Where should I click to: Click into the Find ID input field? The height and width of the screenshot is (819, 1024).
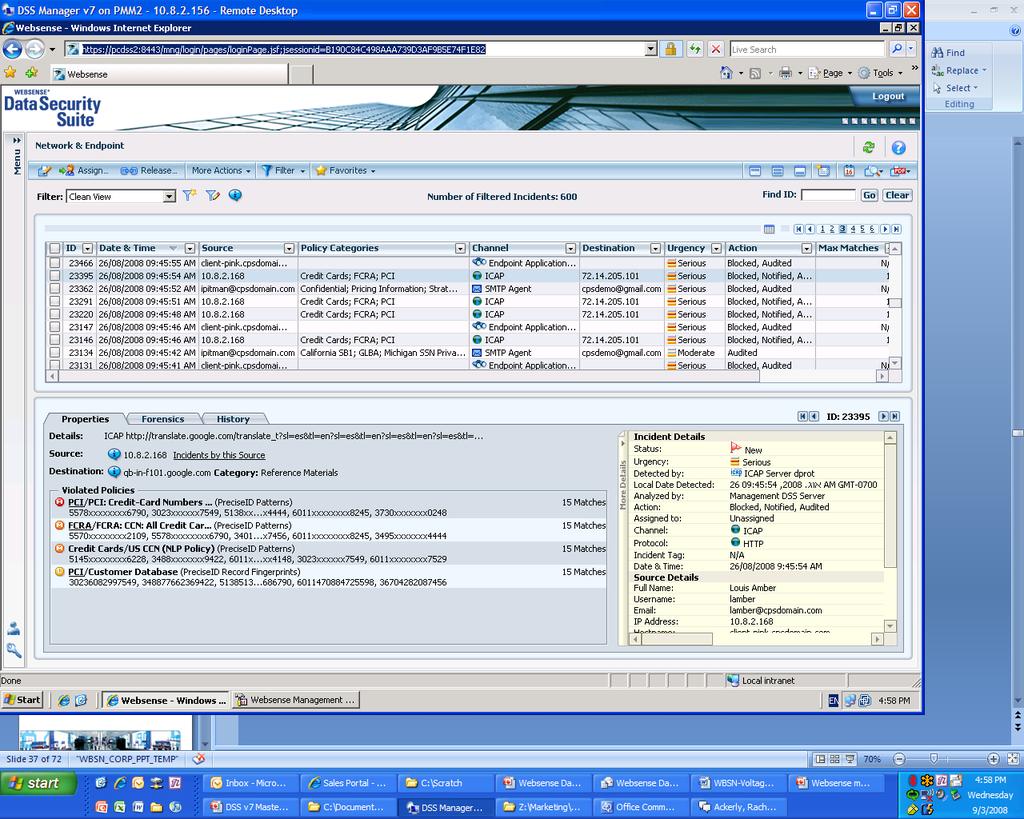pyautogui.click(x=828, y=195)
